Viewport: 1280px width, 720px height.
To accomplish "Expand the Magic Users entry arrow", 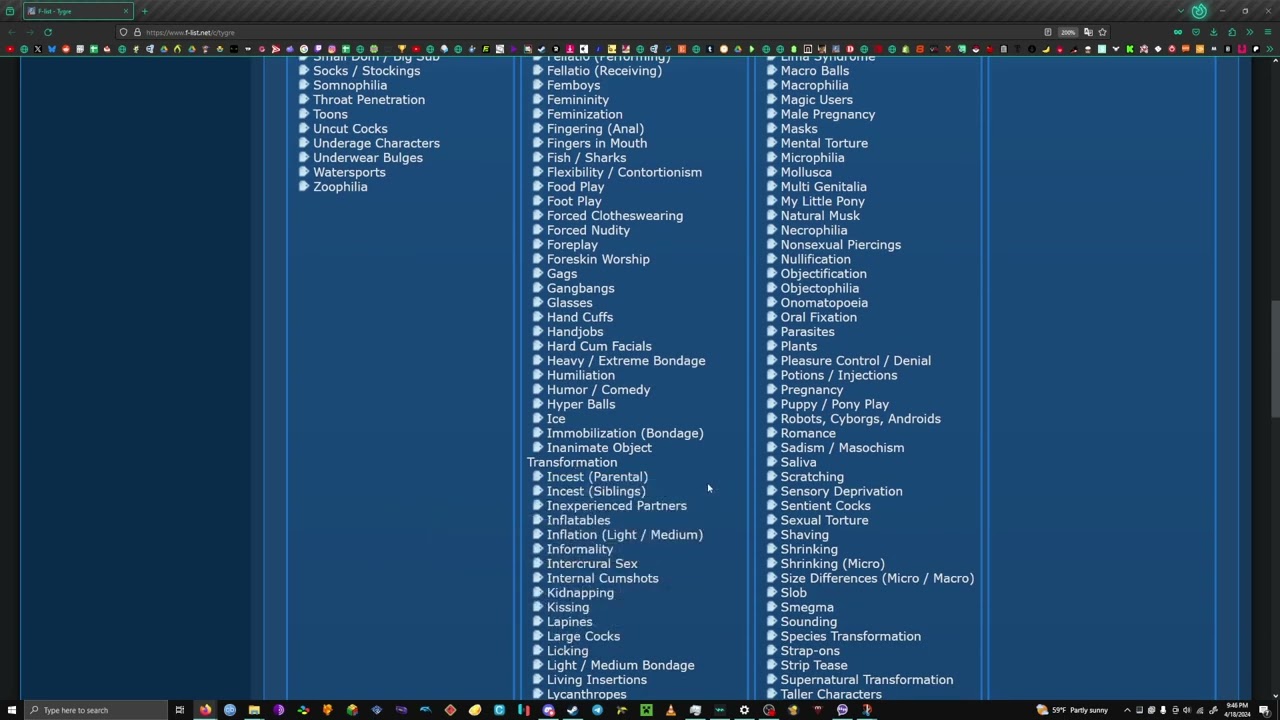I will (x=771, y=99).
